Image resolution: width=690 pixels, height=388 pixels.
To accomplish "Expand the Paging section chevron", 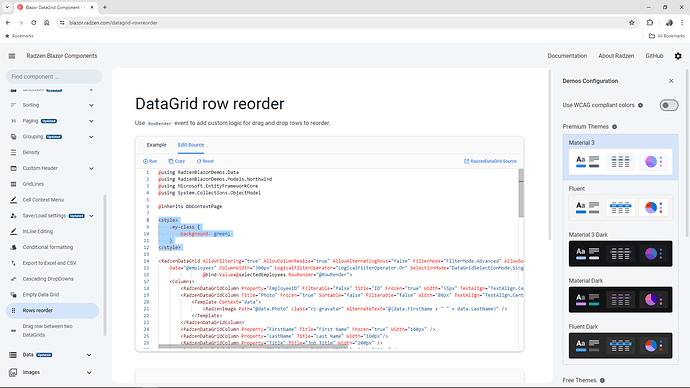I will tap(91, 121).
